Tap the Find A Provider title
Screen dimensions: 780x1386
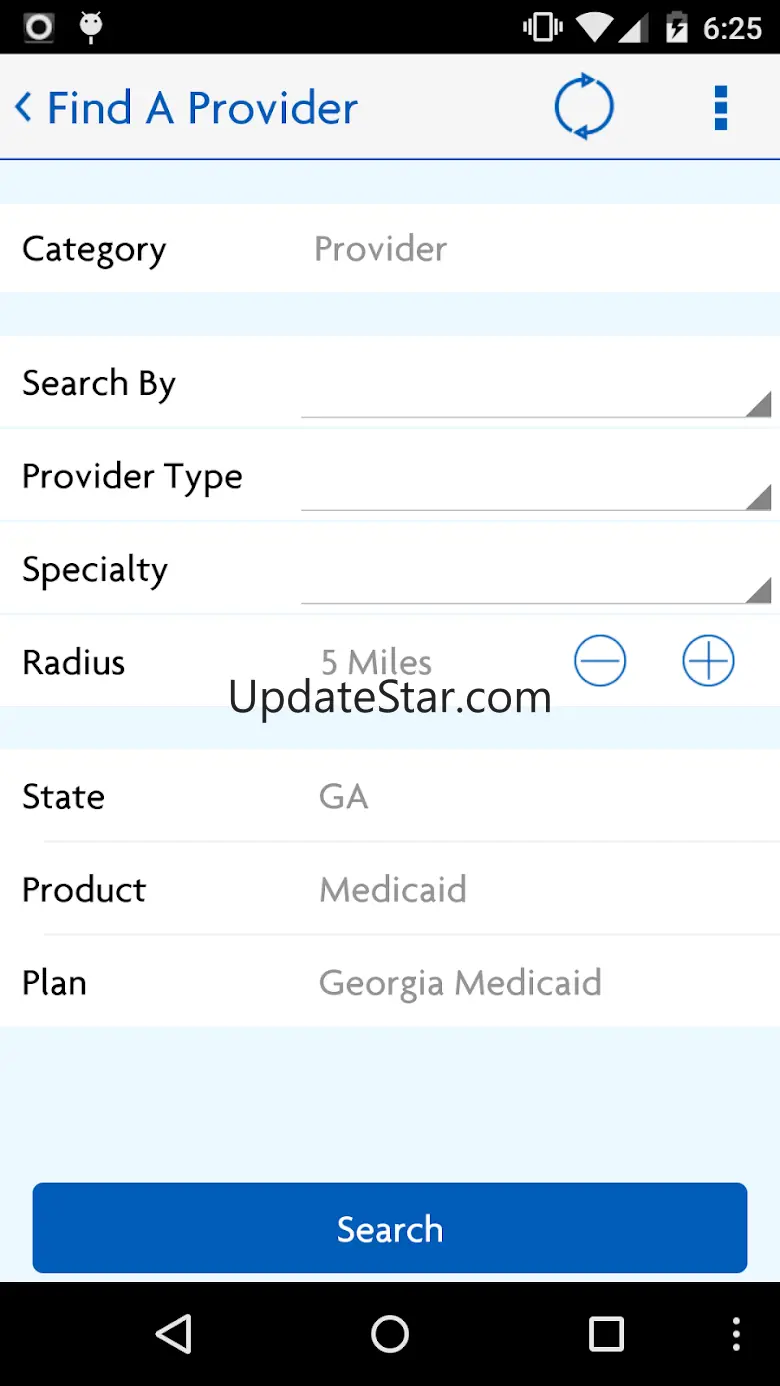tap(202, 108)
